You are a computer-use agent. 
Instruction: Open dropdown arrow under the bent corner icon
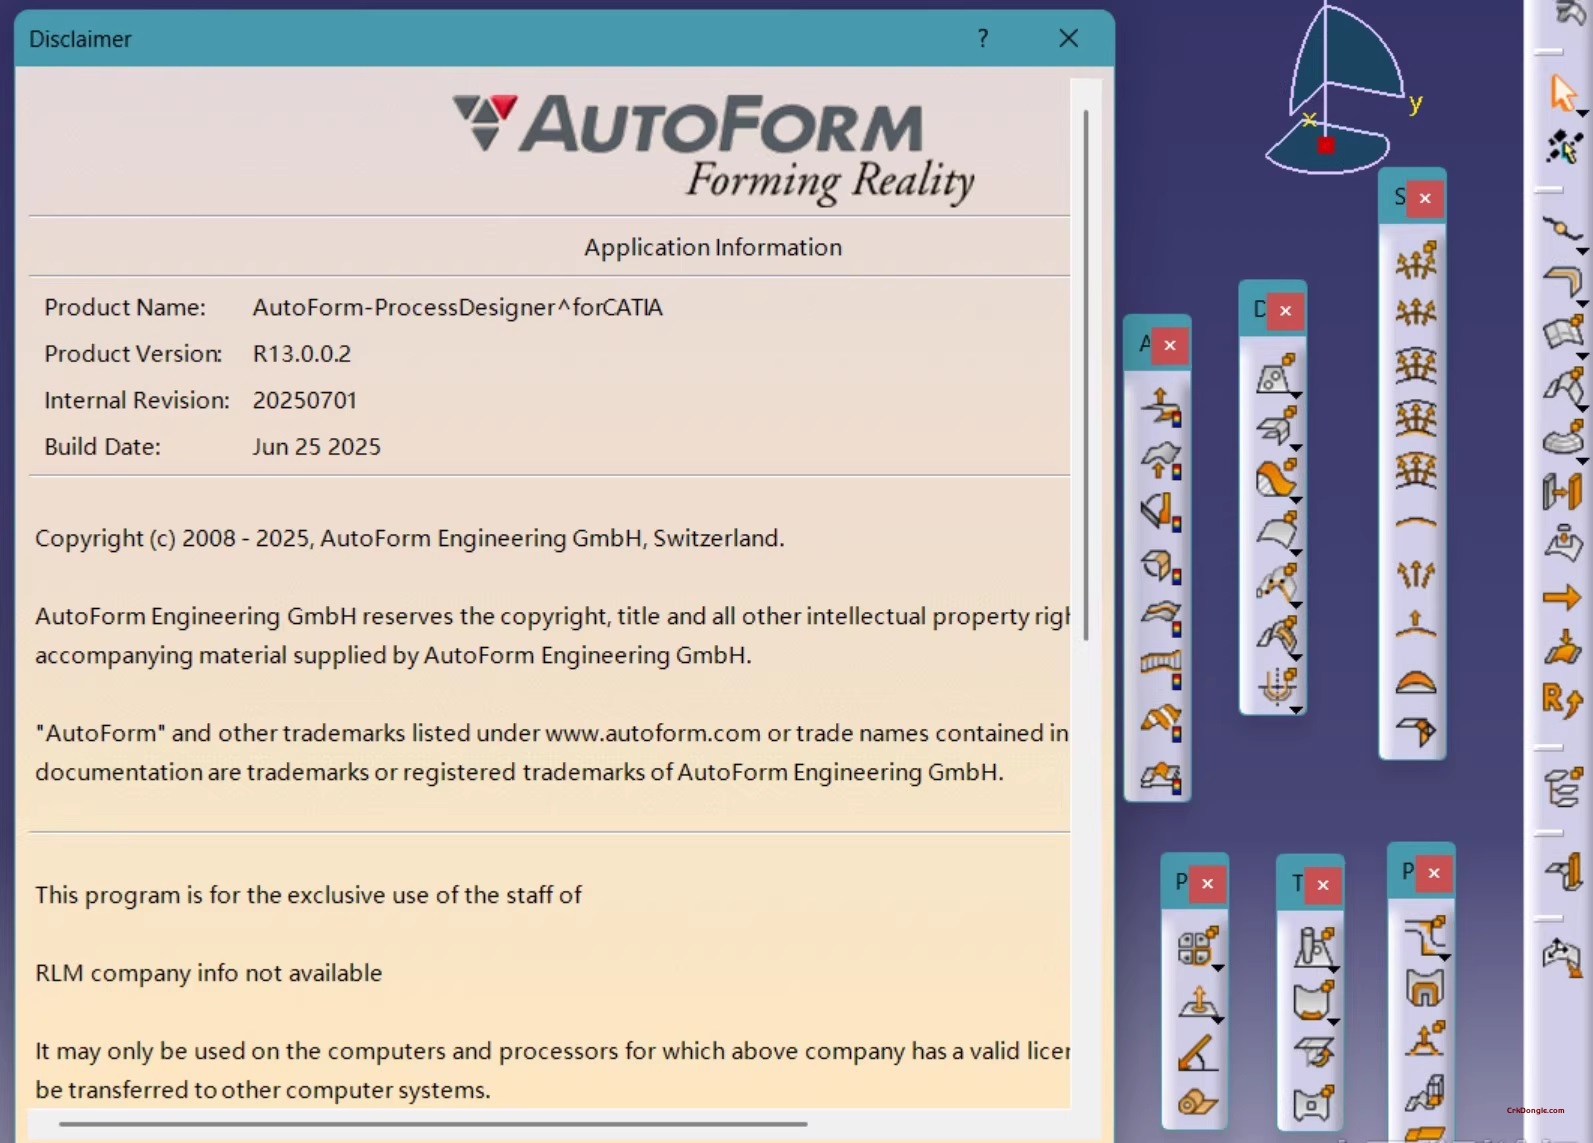(1583, 303)
